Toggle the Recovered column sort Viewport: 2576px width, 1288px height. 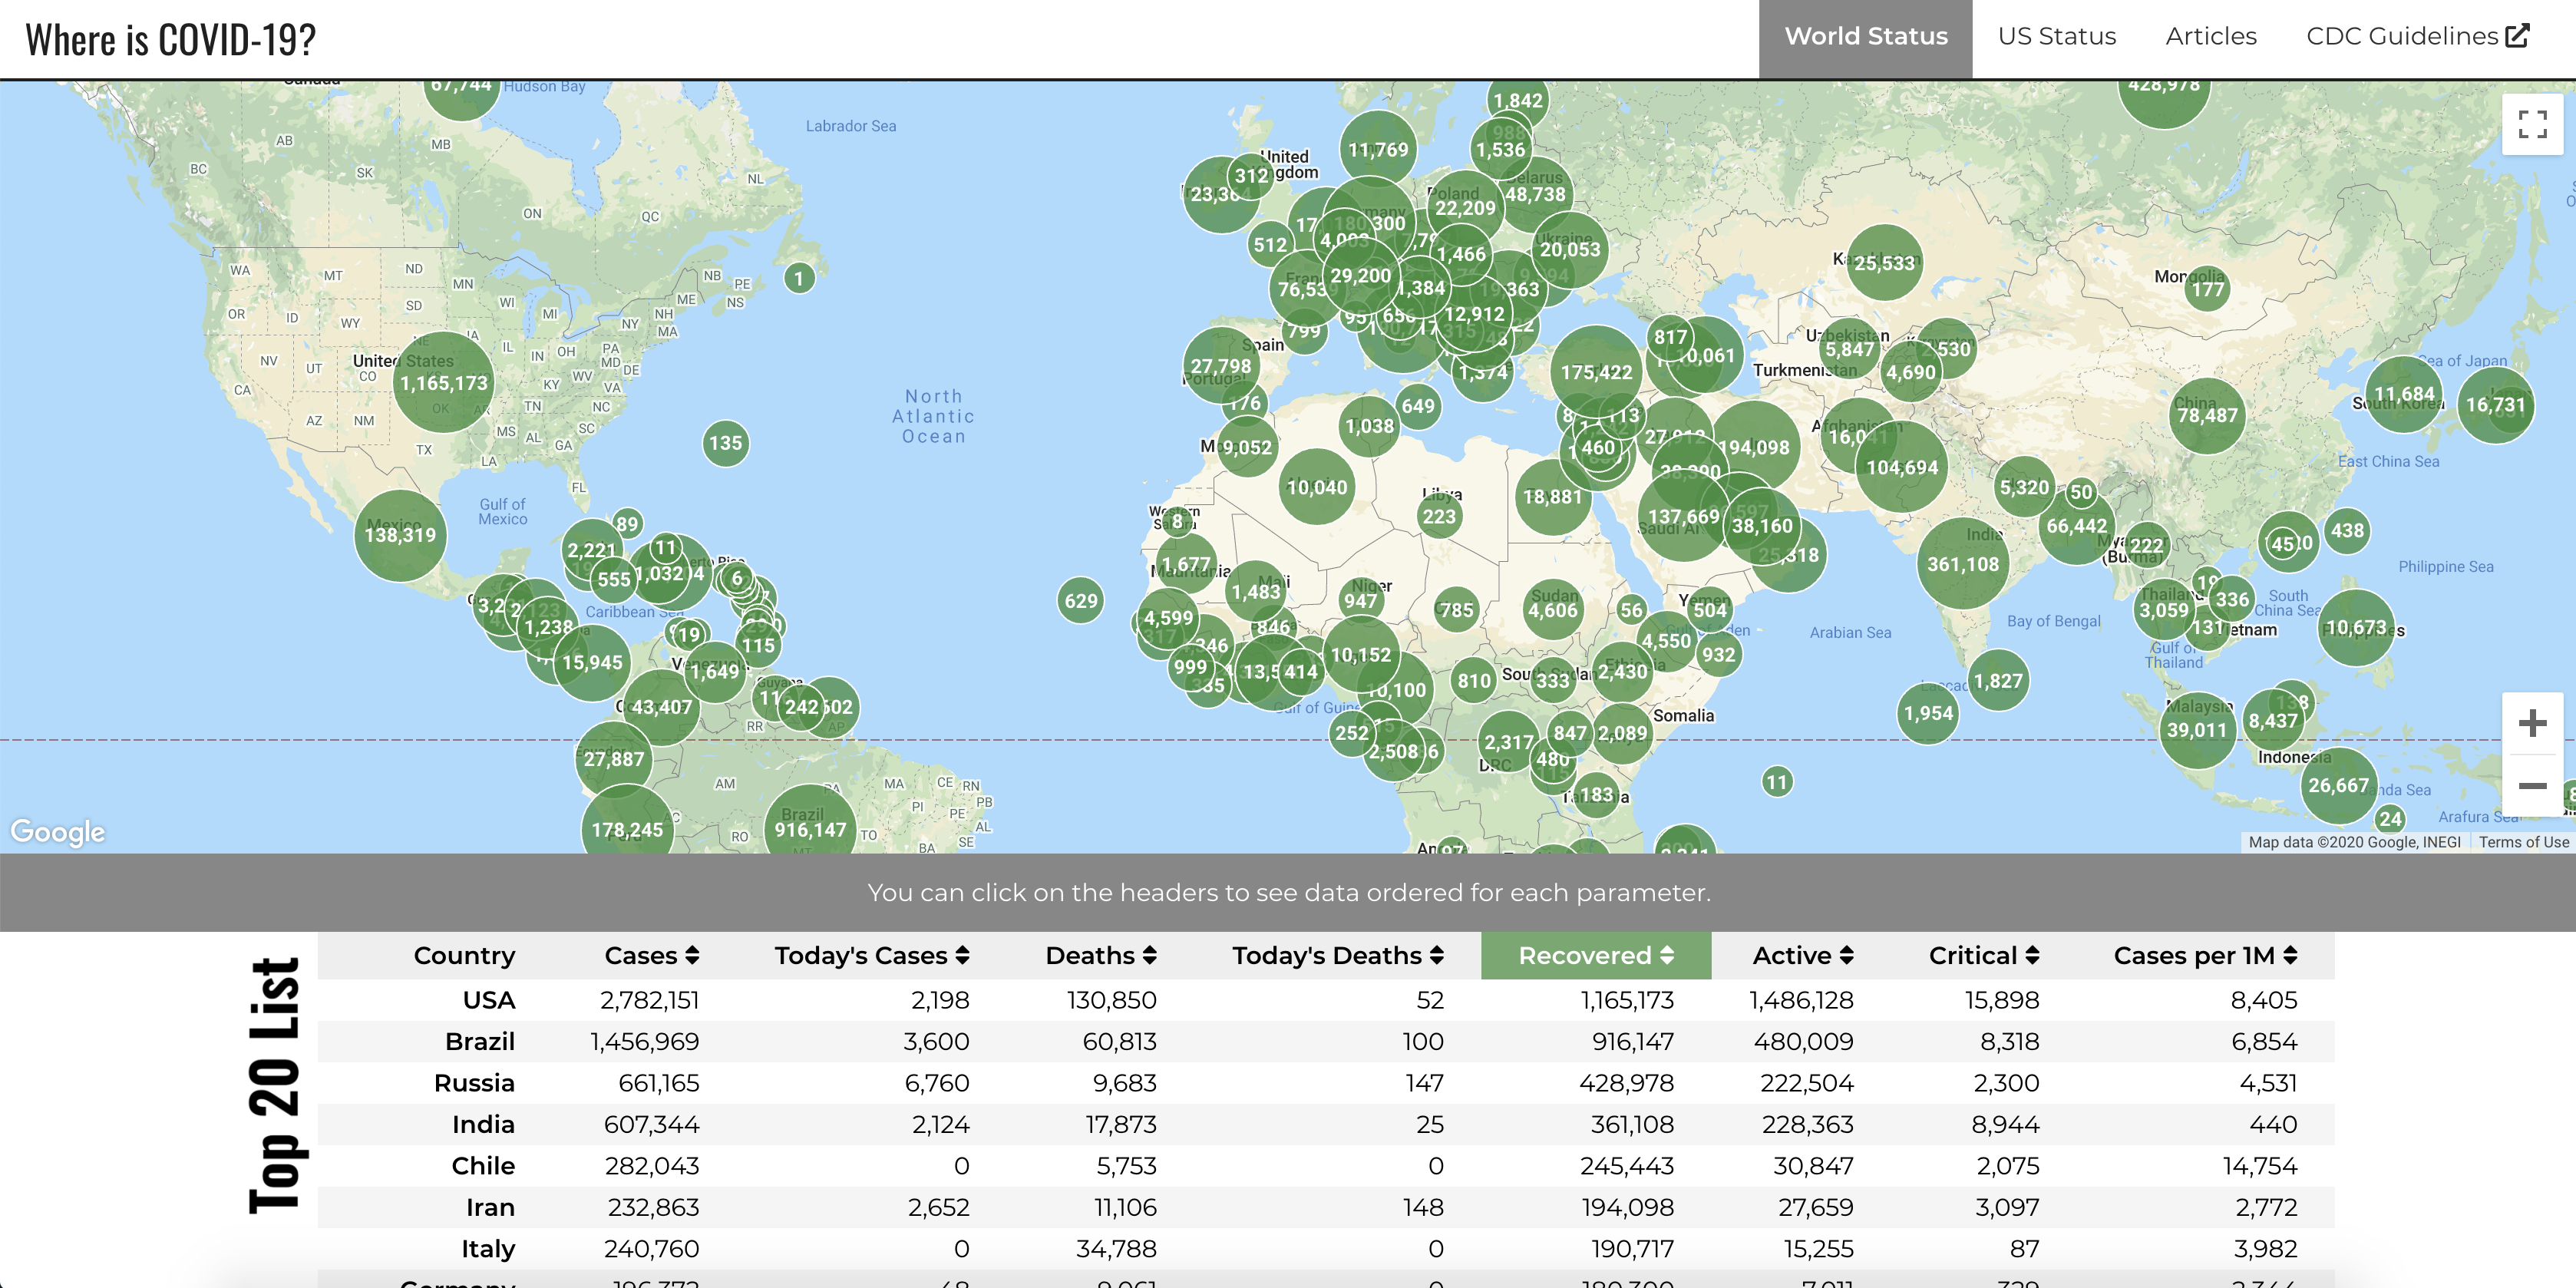(x=1595, y=956)
